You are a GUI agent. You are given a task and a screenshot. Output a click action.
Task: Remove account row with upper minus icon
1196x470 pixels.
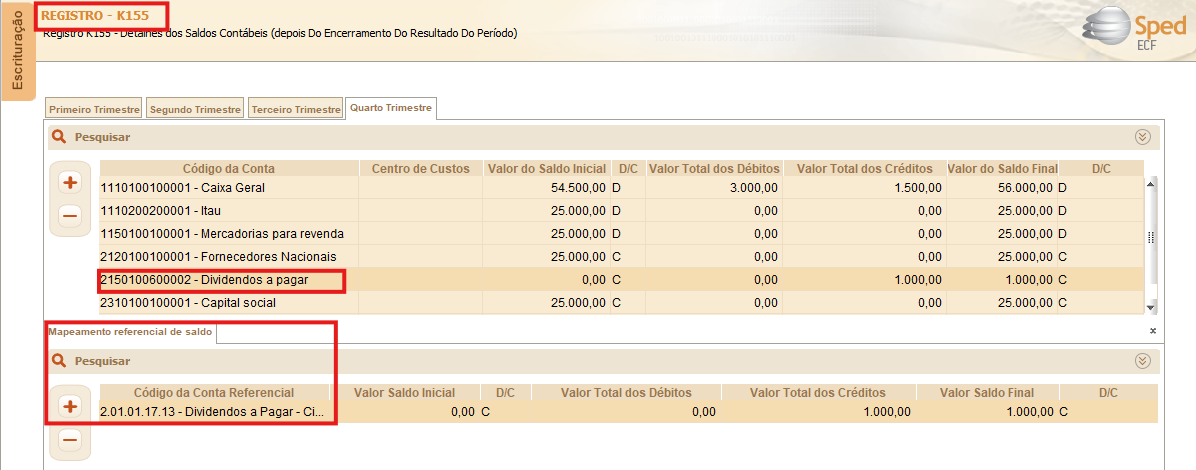pyautogui.click(x=70, y=216)
